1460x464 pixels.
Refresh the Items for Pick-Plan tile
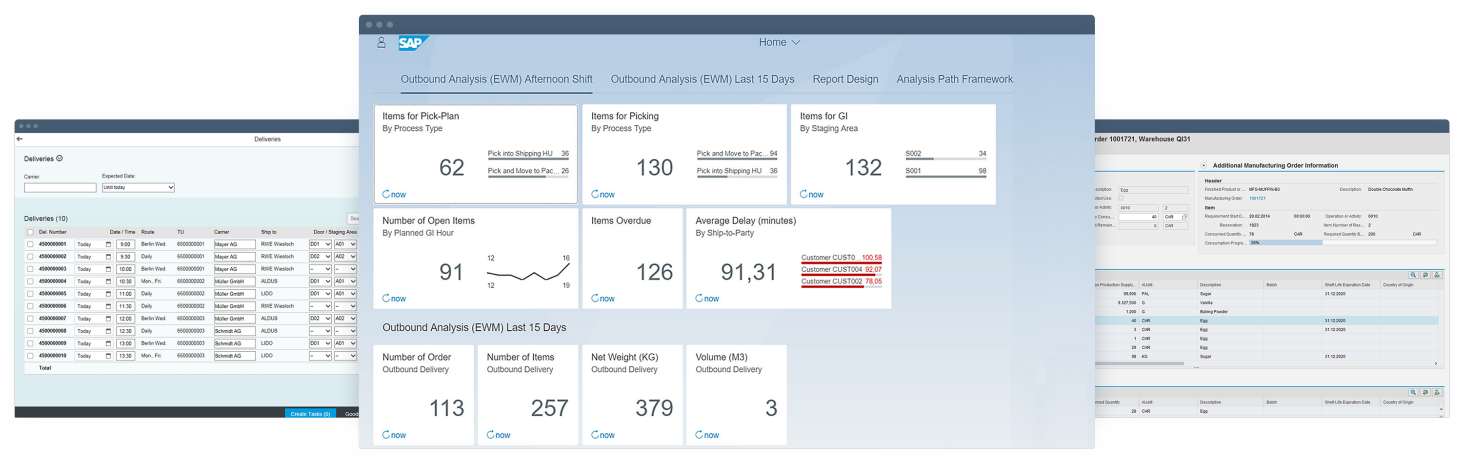click(395, 194)
